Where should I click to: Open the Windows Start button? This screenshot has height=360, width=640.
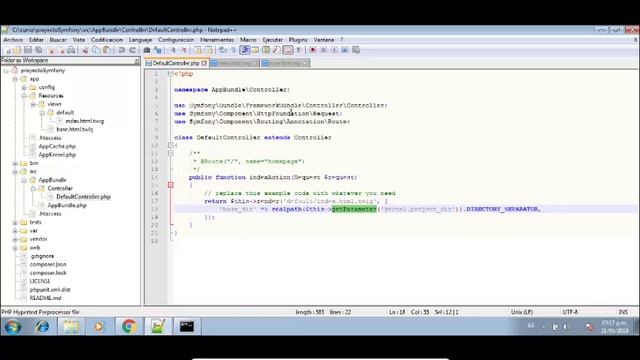tap(13, 327)
